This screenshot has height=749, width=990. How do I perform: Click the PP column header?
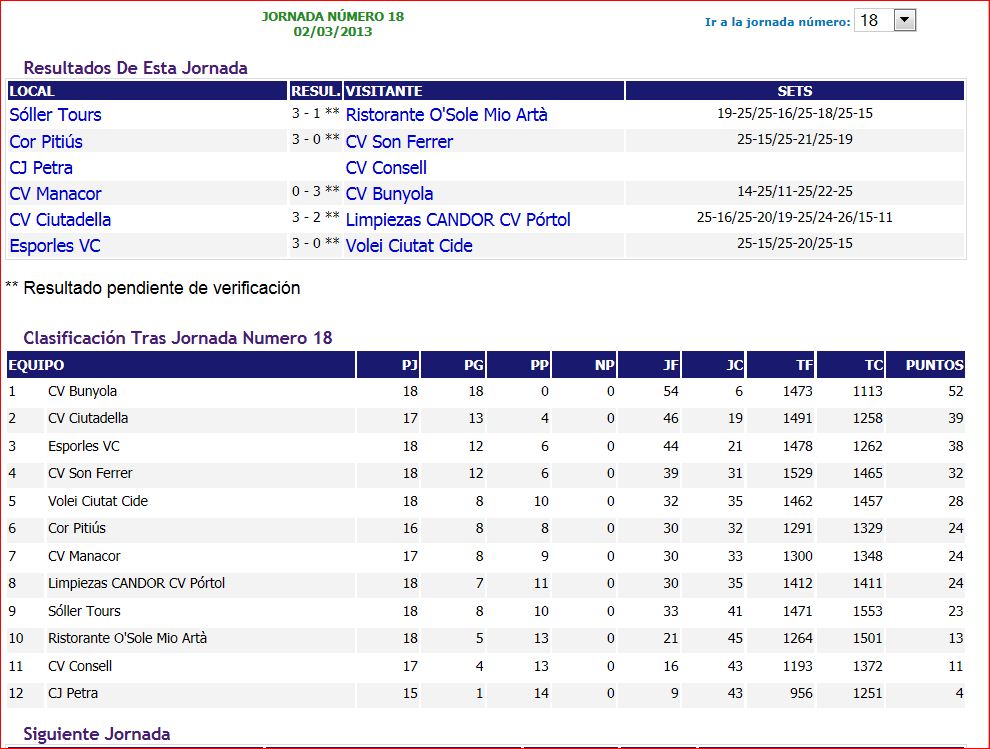[x=519, y=365]
